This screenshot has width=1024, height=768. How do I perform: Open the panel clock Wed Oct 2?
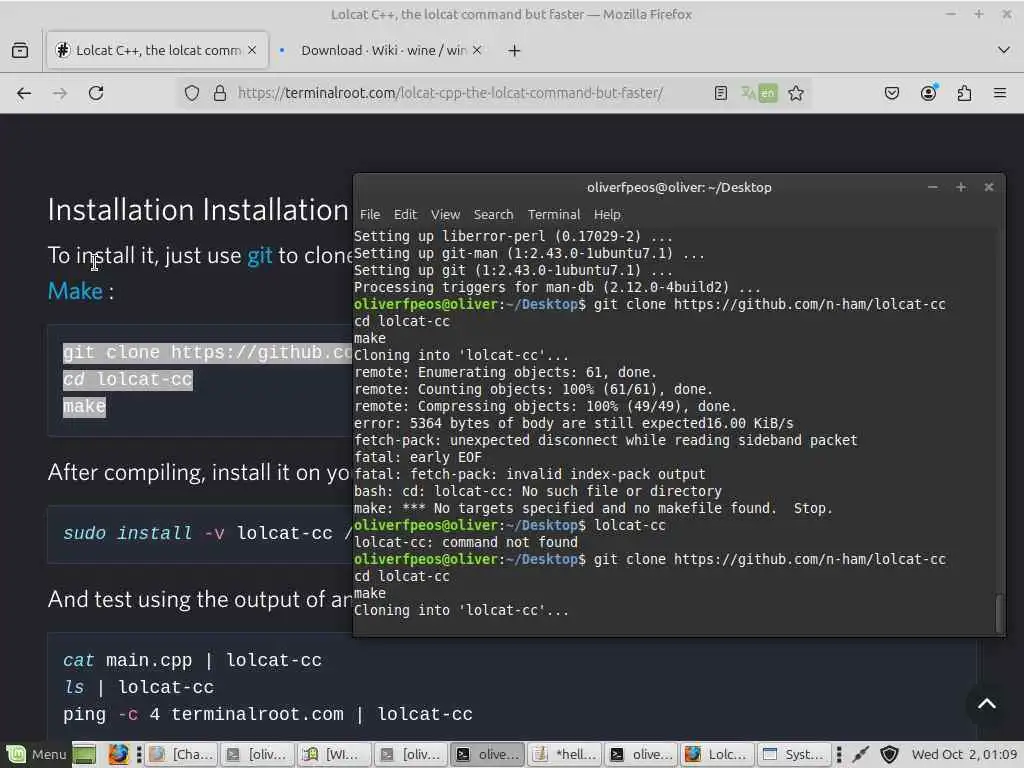965,754
